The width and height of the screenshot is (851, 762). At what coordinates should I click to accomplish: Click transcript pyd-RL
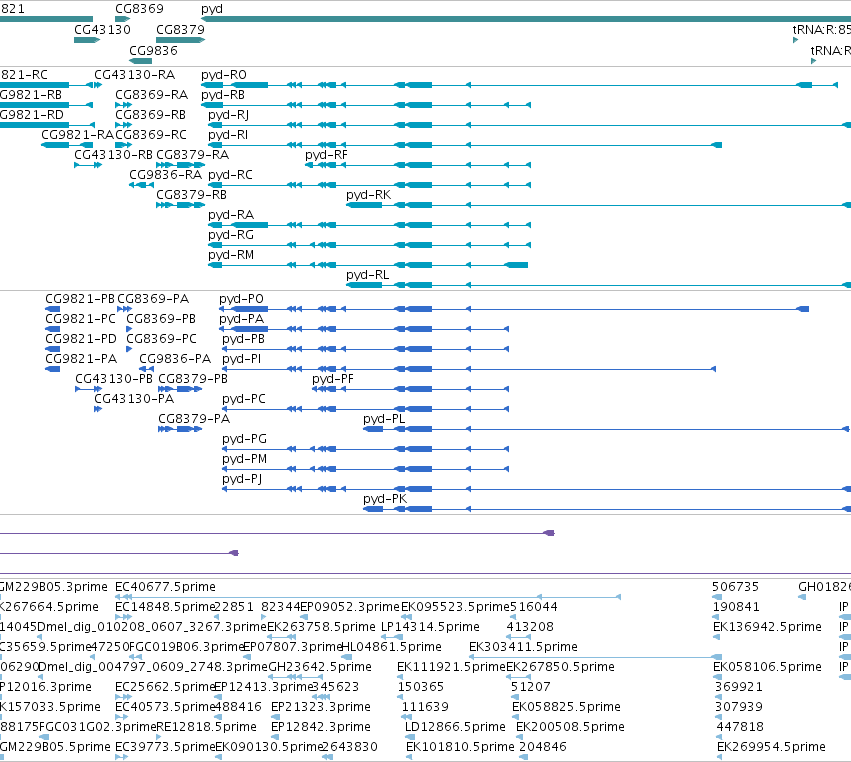click(367, 275)
